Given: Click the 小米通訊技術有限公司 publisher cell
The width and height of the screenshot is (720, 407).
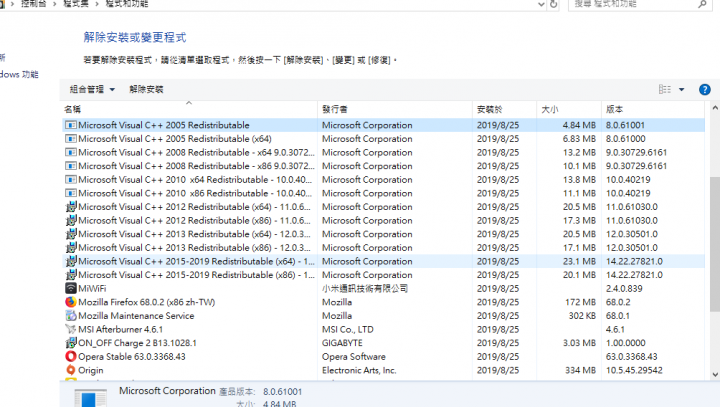Looking at the screenshot, I should point(365,288).
